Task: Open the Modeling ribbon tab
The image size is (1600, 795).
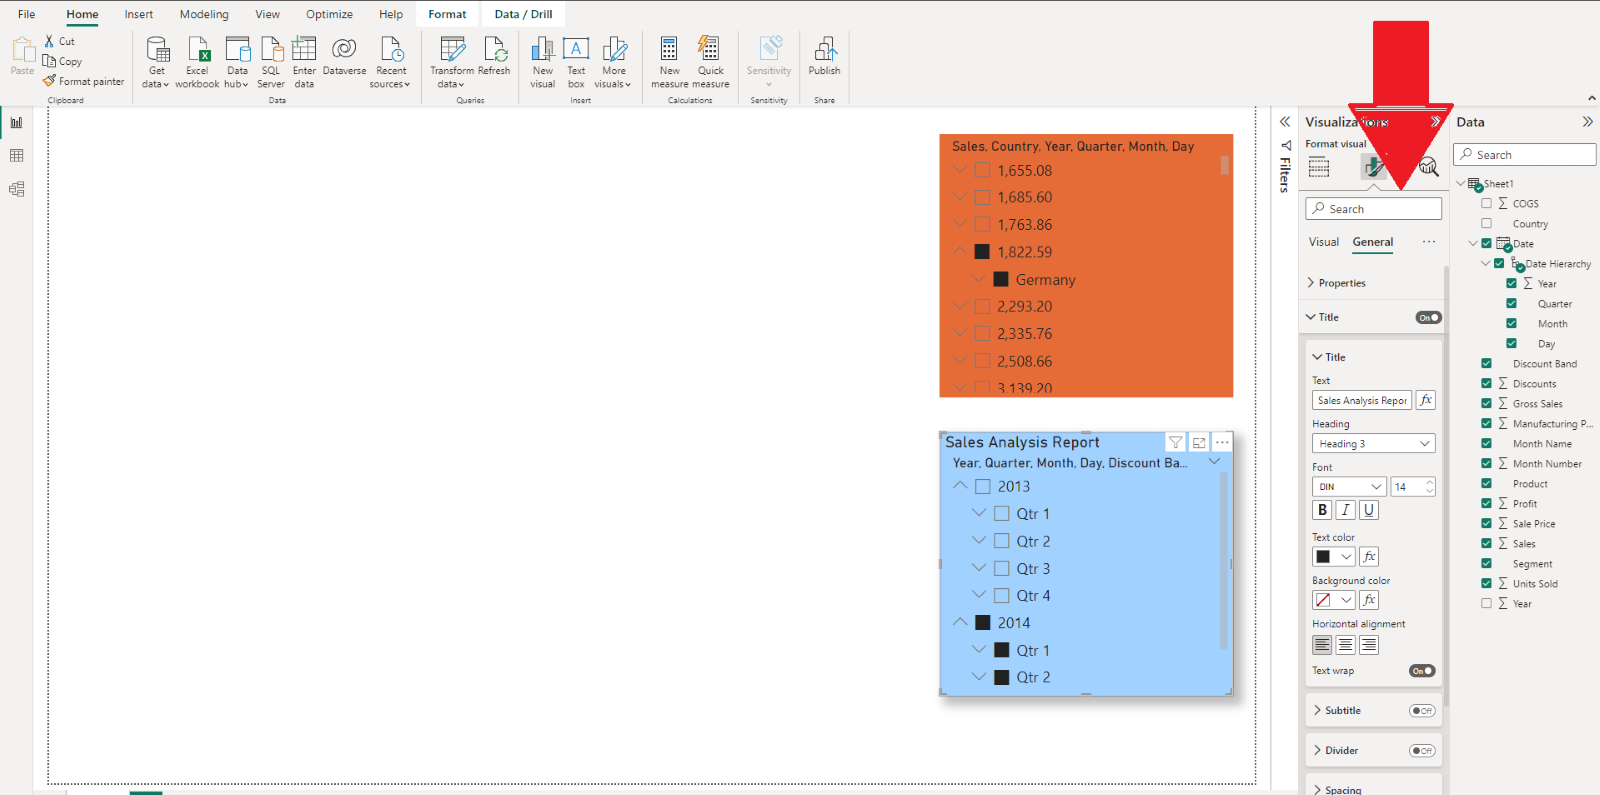Action: [x=204, y=14]
